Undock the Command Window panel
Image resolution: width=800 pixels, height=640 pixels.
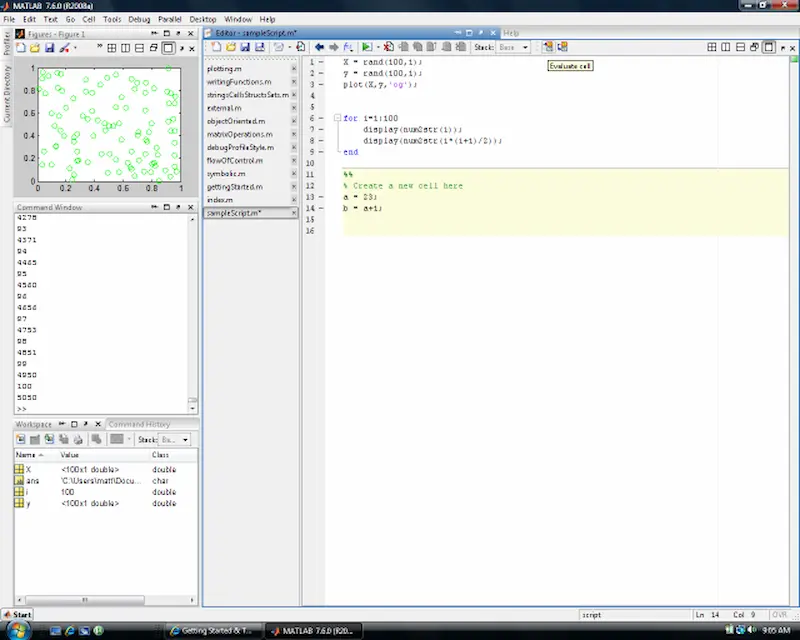click(x=154, y=206)
